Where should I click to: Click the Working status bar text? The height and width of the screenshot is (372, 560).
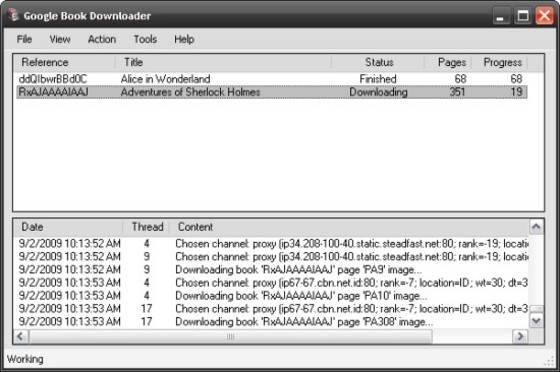pyautogui.click(x=25, y=359)
